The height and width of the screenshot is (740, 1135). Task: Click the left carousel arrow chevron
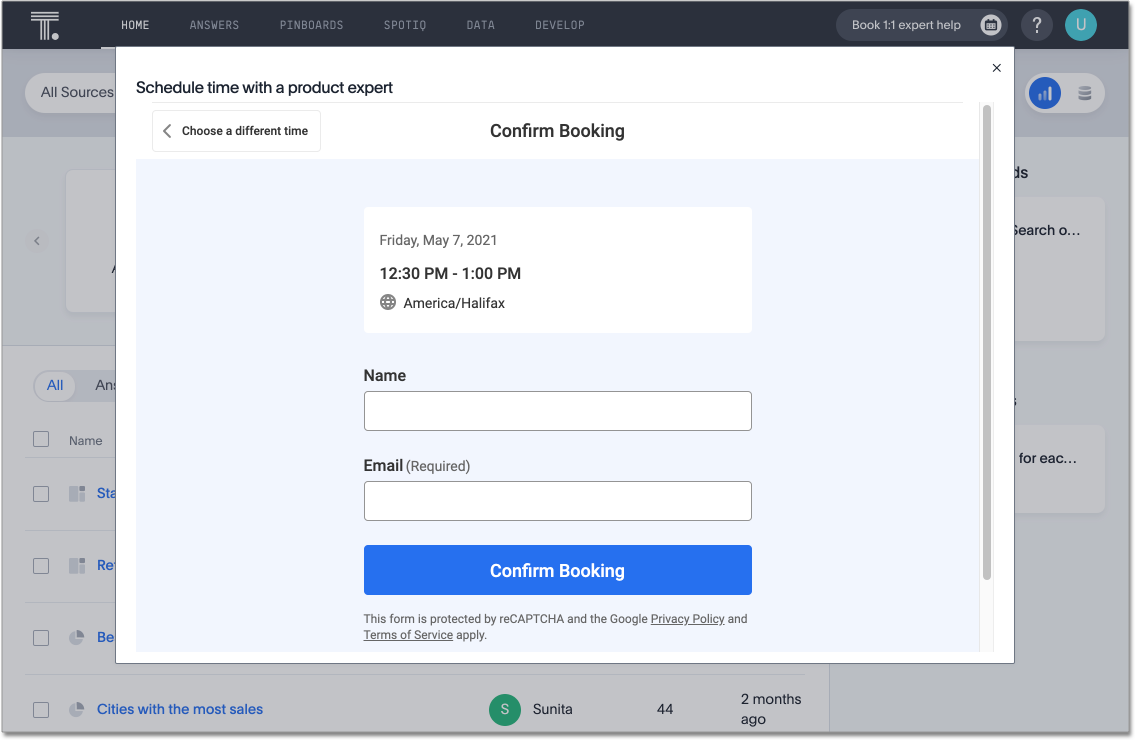[37, 241]
